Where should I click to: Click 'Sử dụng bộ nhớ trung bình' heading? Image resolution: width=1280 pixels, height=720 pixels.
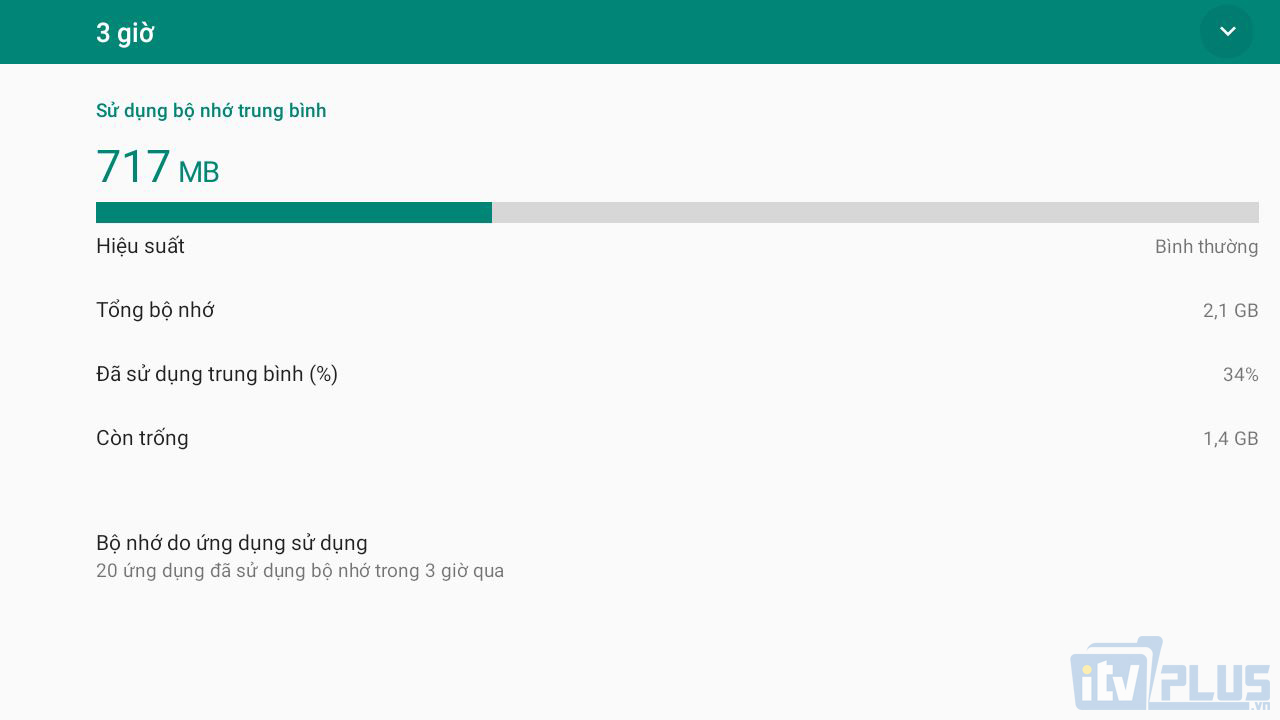211,111
